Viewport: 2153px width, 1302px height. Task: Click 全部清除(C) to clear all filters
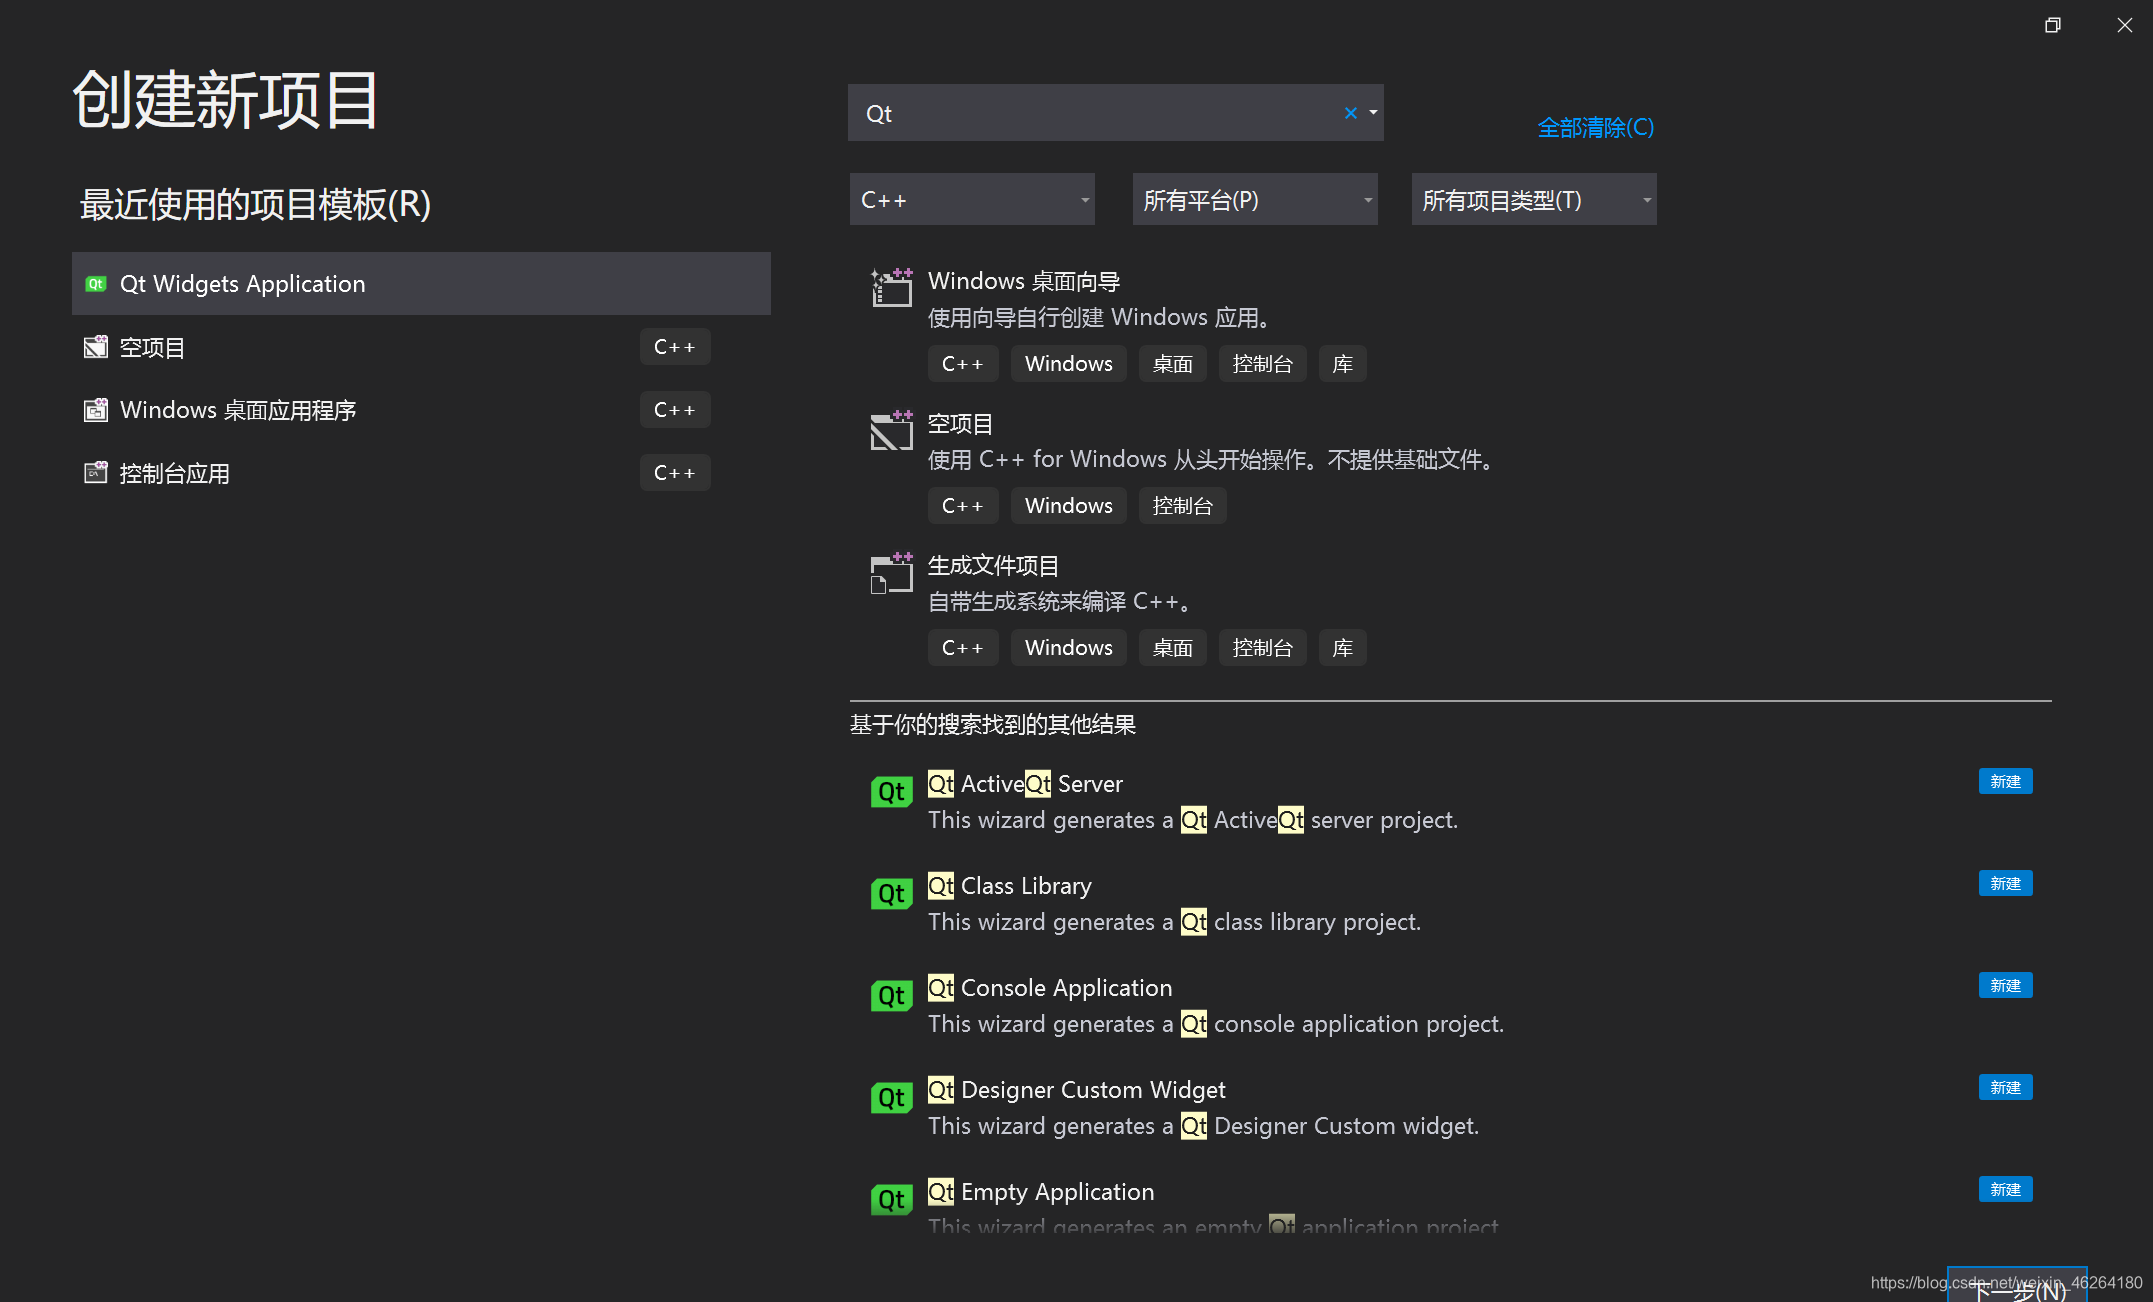click(1596, 127)
